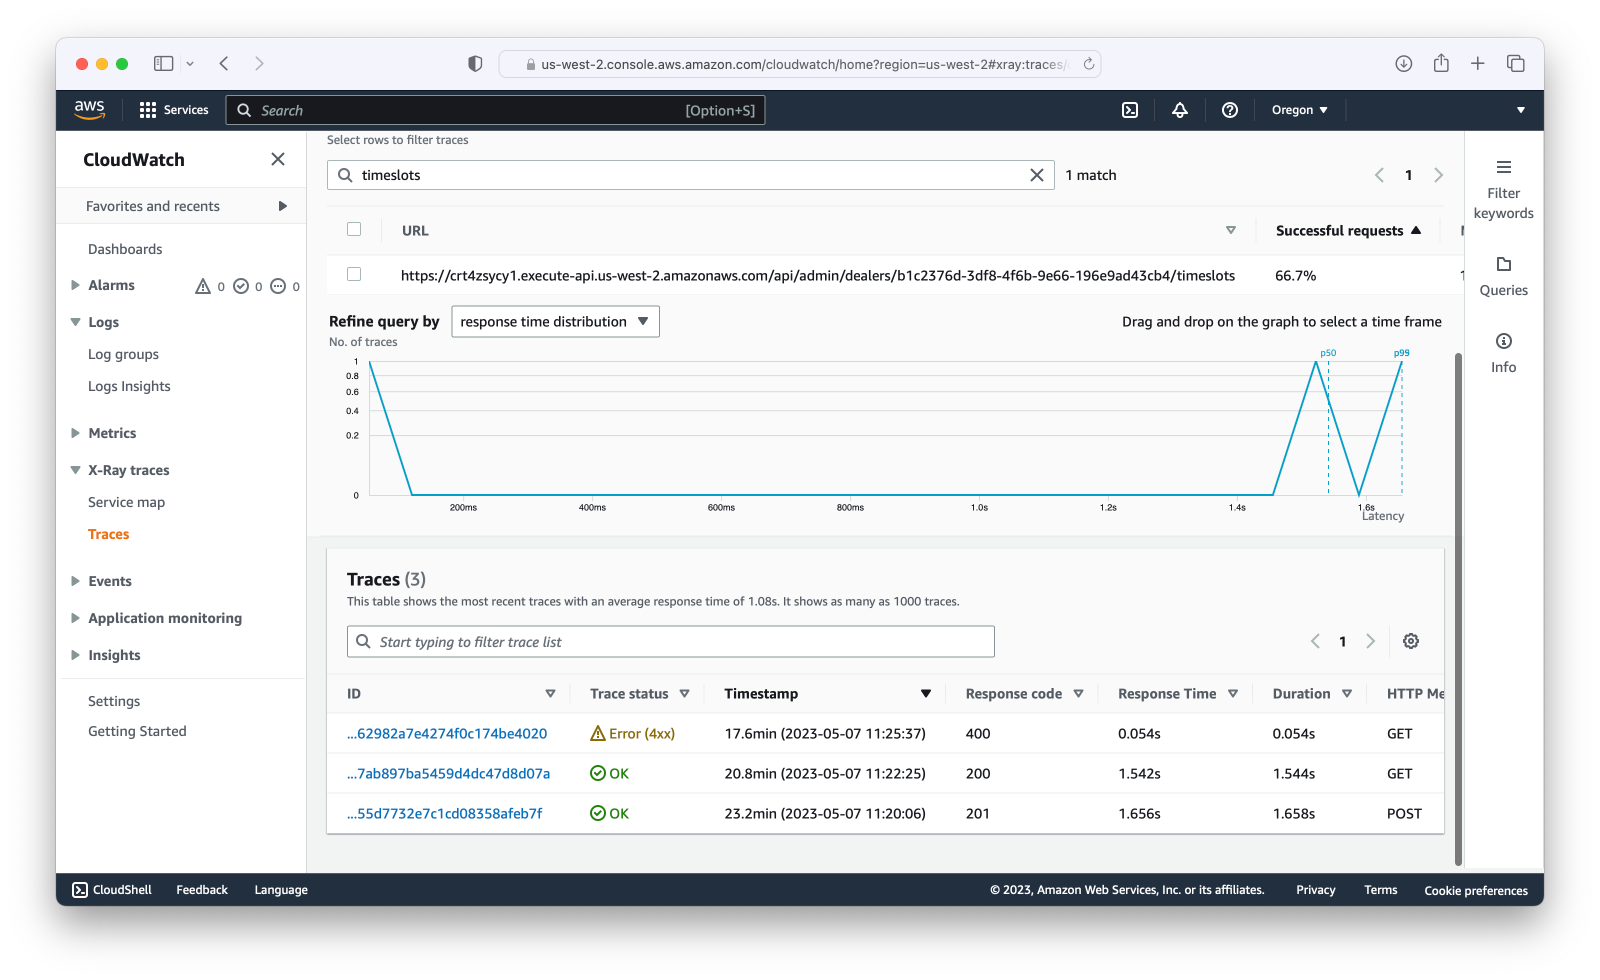Open Service map
1600x980 pixels.
tap(126, 502)
